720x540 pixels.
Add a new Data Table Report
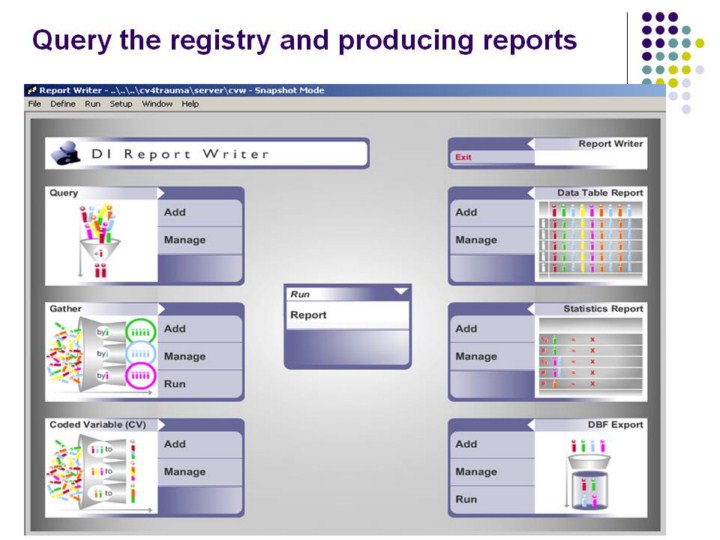click(x=466, y=212)
